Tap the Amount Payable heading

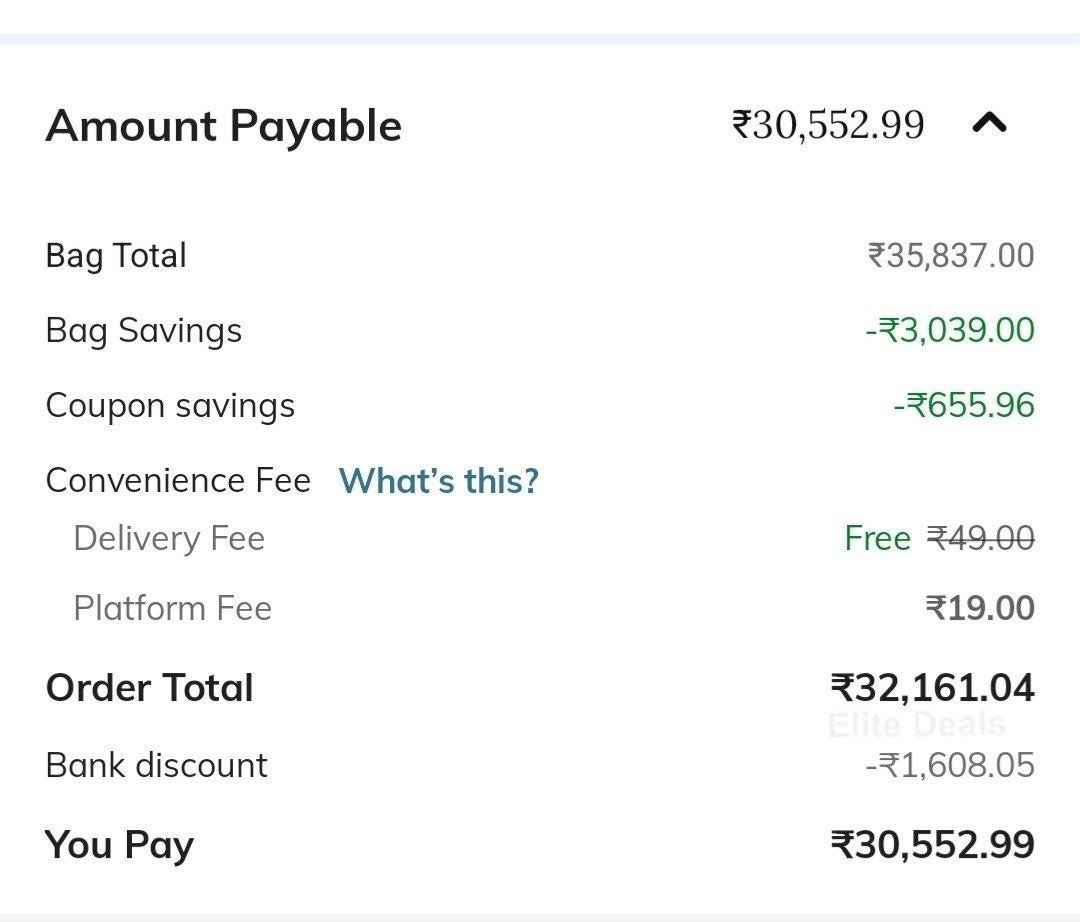coord(223,126)
